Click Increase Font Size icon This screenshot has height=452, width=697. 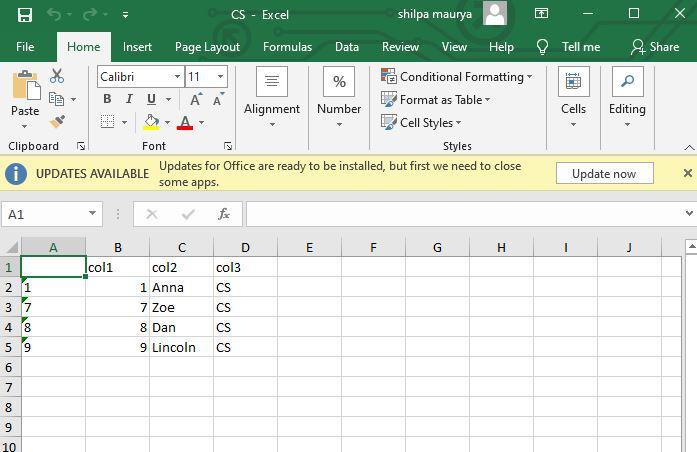(196, 99)
